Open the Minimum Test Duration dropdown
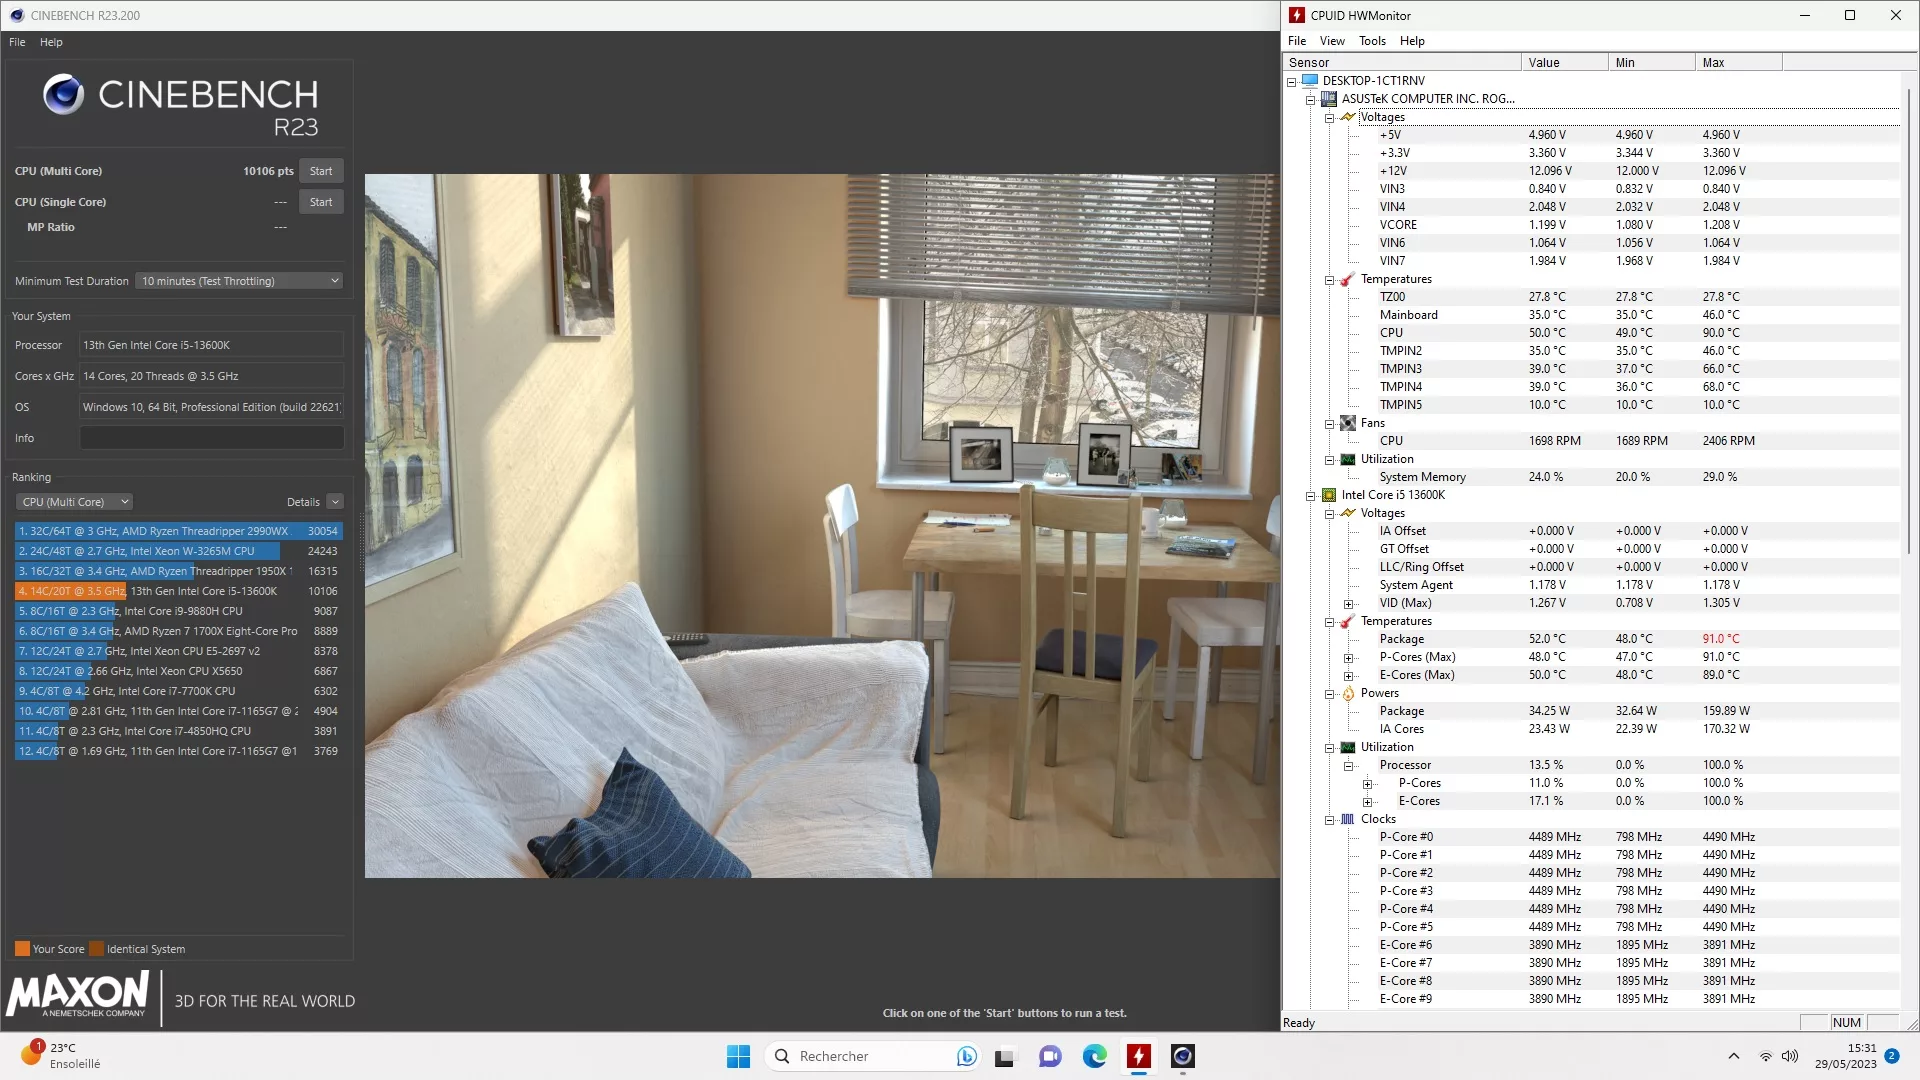Screen dimensions: 1920x1080 tap(240, 281)
